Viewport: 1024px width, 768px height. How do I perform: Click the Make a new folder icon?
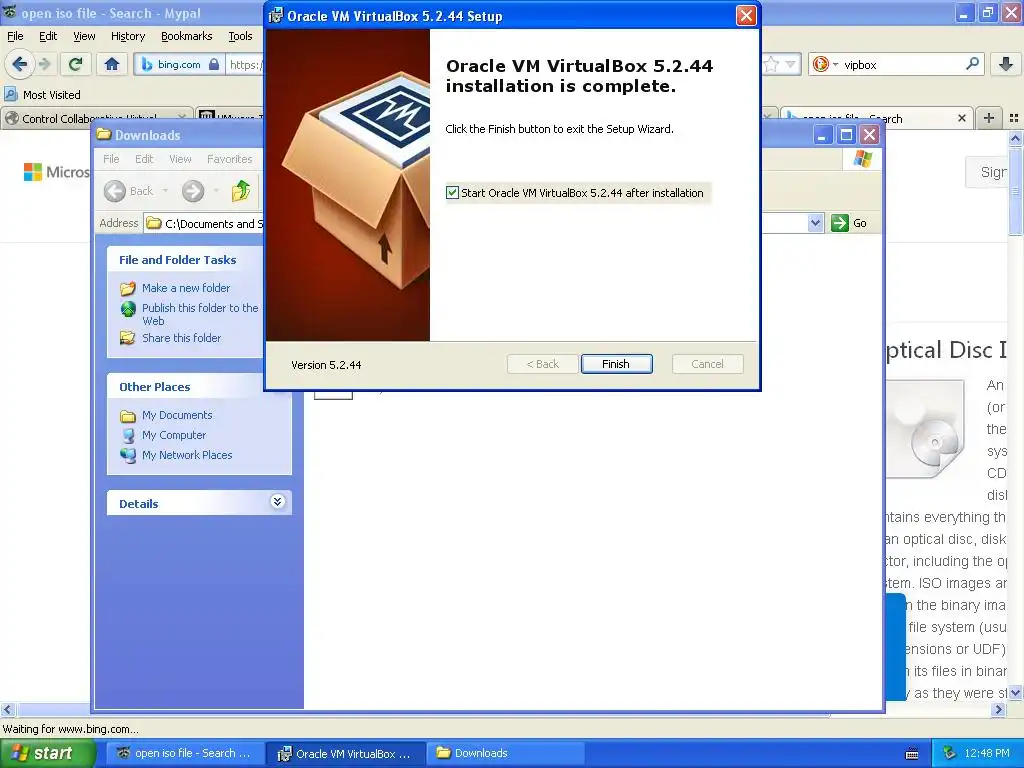(128, 288)
